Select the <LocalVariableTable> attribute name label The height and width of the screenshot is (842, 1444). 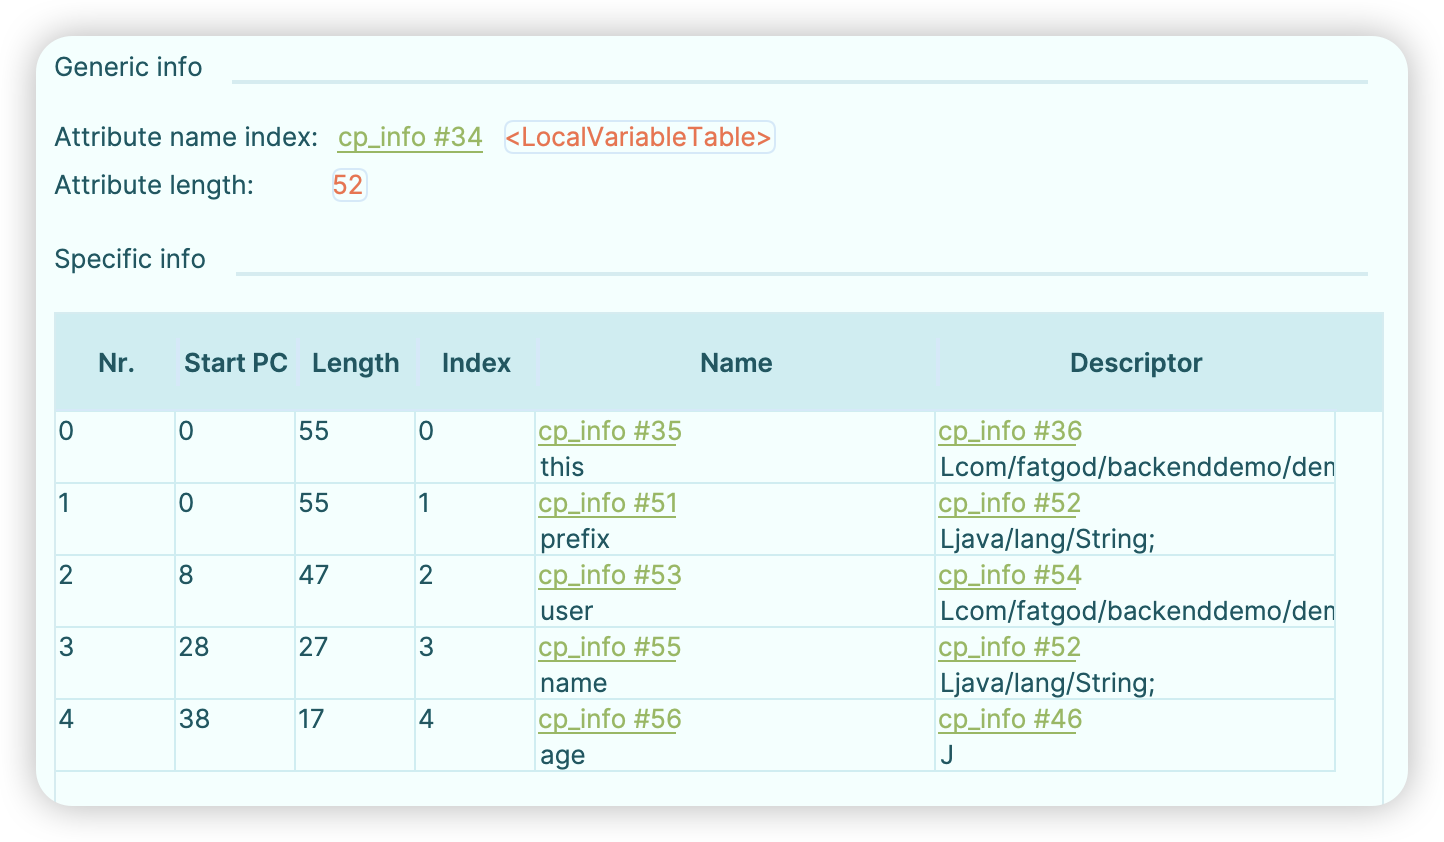click(639, 137)
